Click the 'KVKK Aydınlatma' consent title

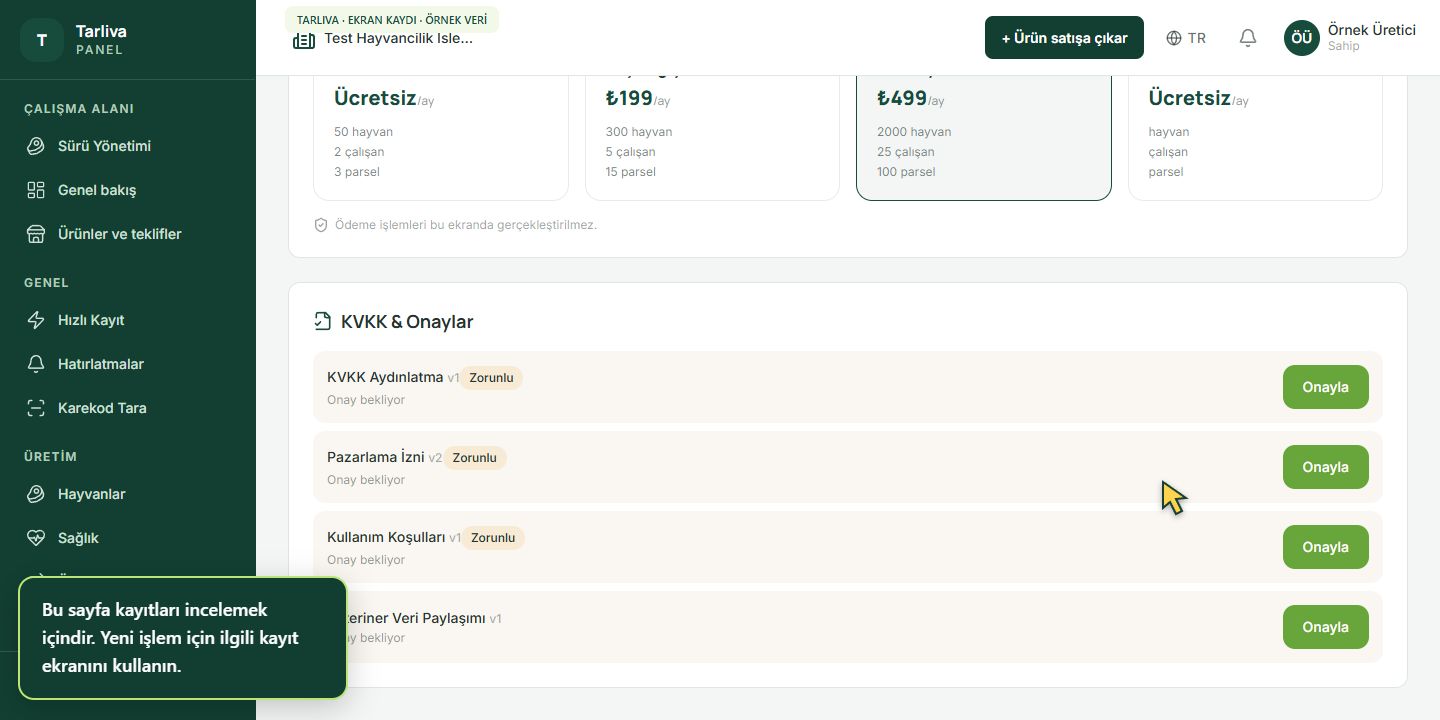(385, 377)
